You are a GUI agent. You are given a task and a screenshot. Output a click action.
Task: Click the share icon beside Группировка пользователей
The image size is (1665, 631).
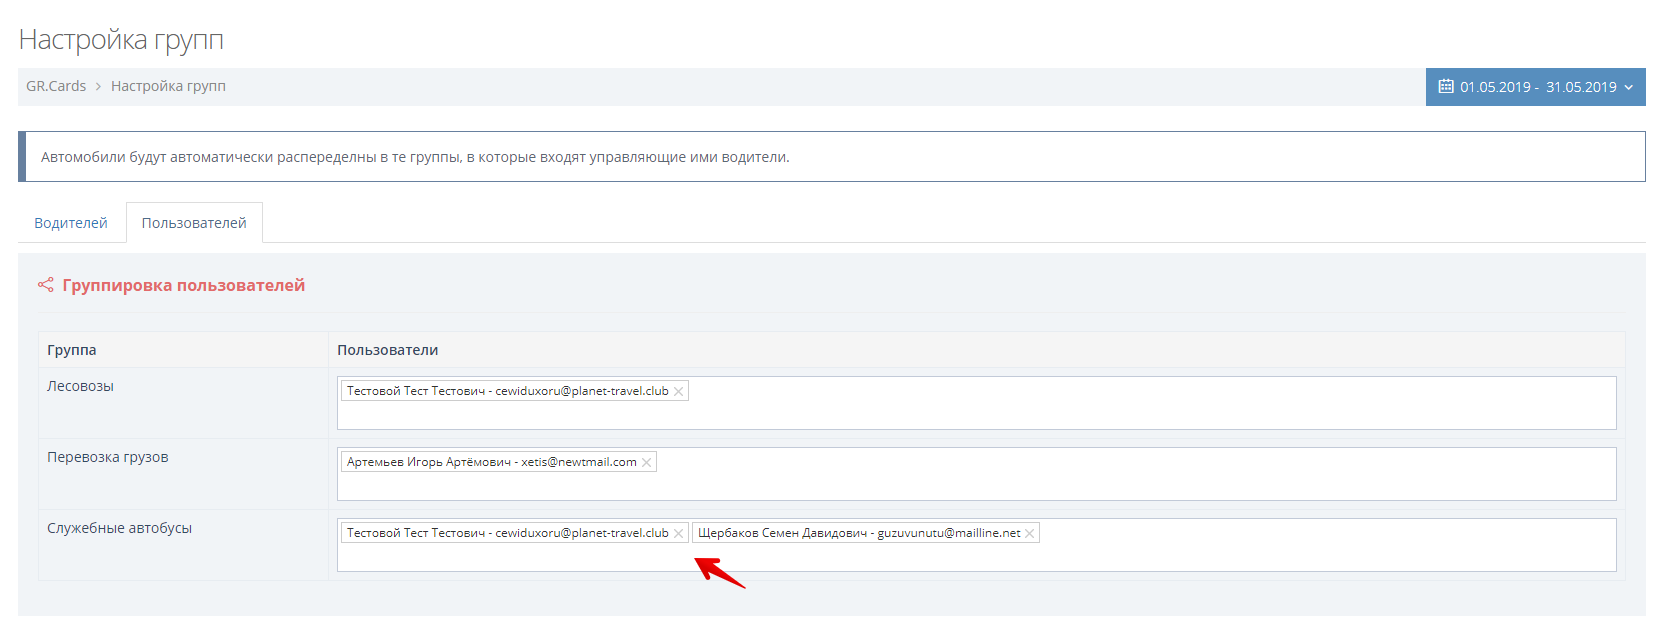click(46, 285)
